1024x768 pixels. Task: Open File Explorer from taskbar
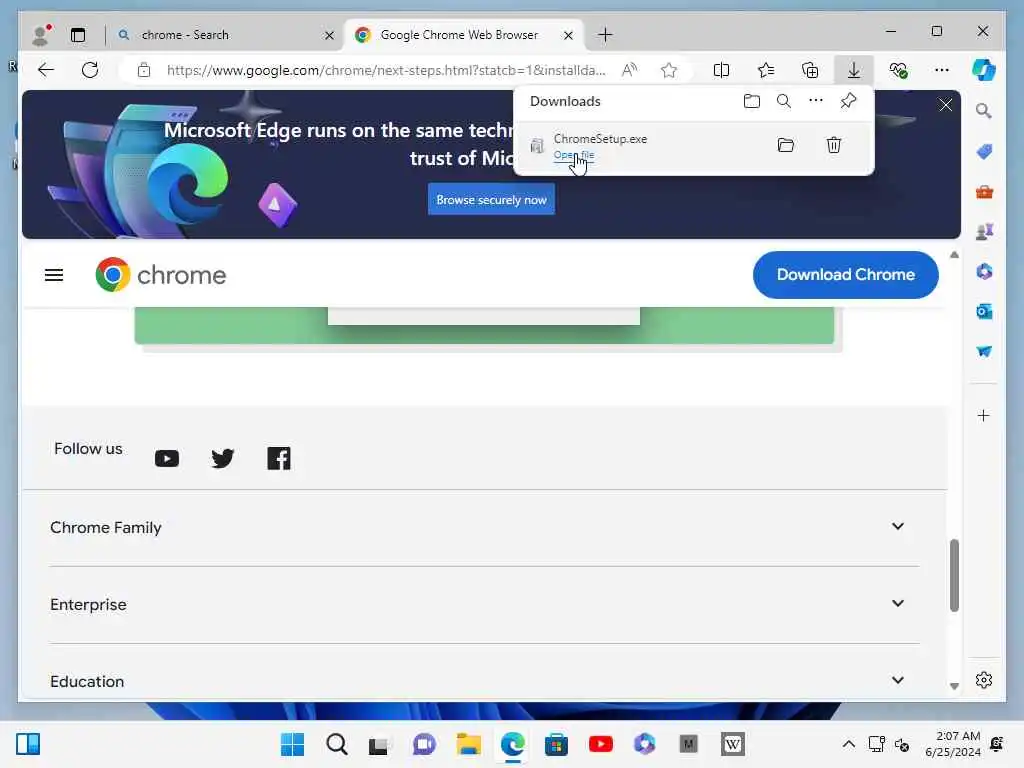[469, 744]
